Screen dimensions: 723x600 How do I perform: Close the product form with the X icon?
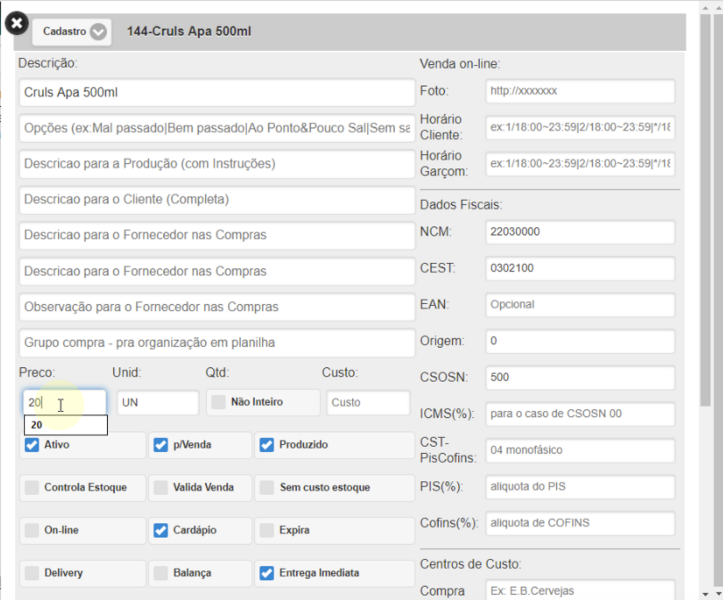17,23
